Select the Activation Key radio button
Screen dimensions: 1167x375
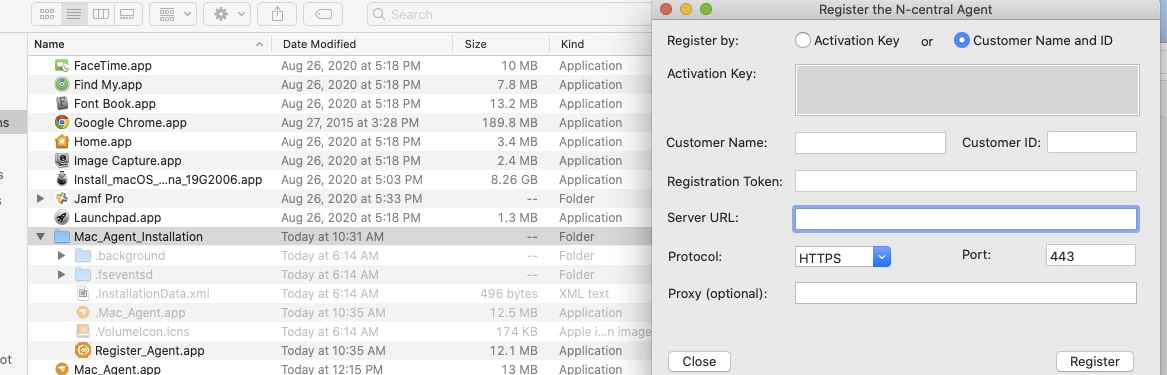[x=802, y=40]
